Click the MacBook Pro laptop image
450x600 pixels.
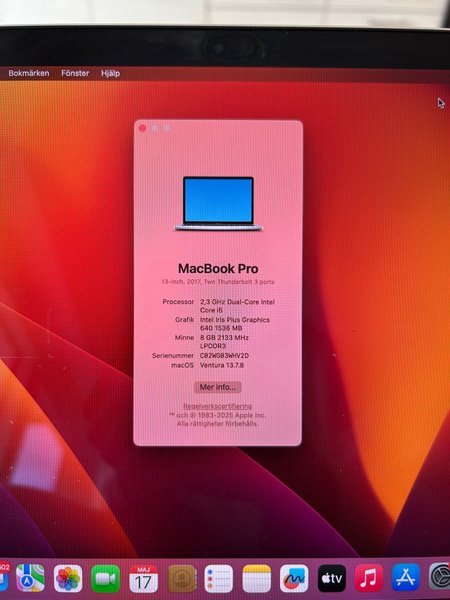coord(218,204)
